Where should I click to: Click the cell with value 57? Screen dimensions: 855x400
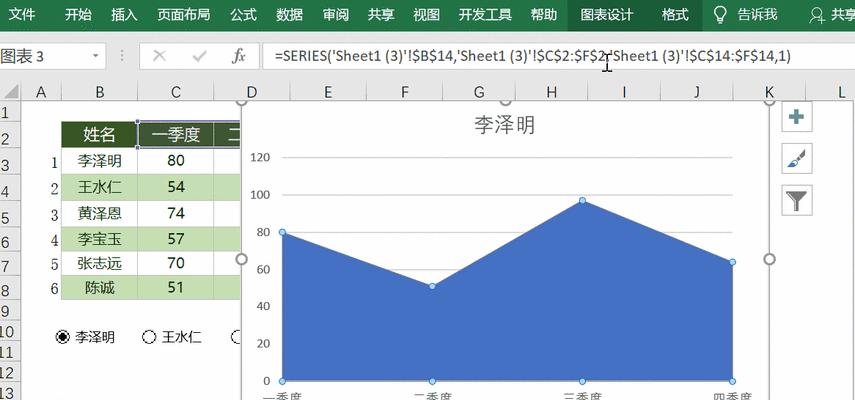point(176,239)
